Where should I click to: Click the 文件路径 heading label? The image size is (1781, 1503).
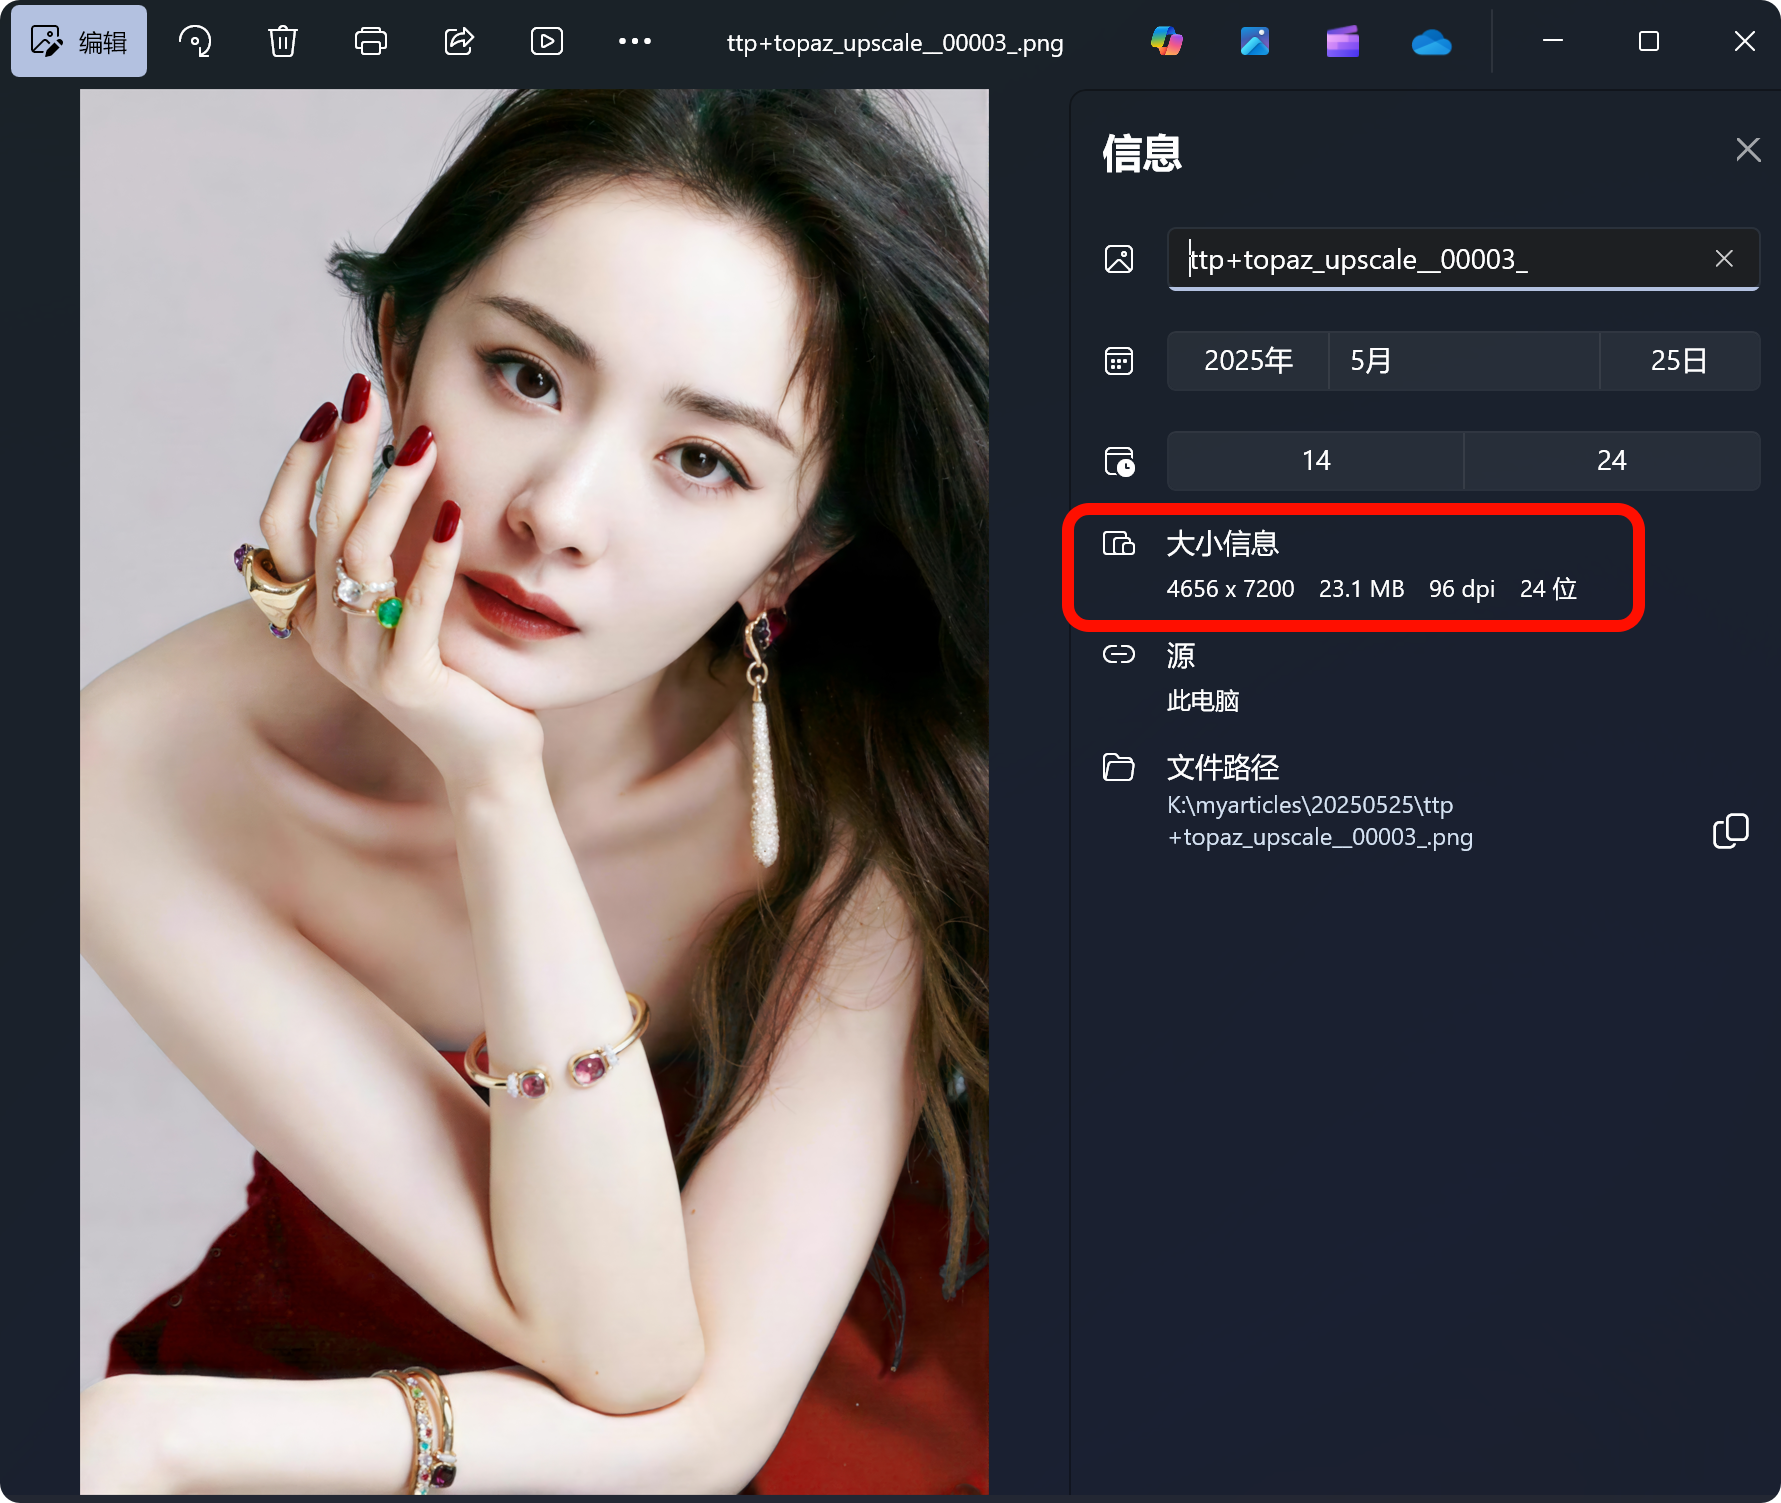click(1222, 767)
